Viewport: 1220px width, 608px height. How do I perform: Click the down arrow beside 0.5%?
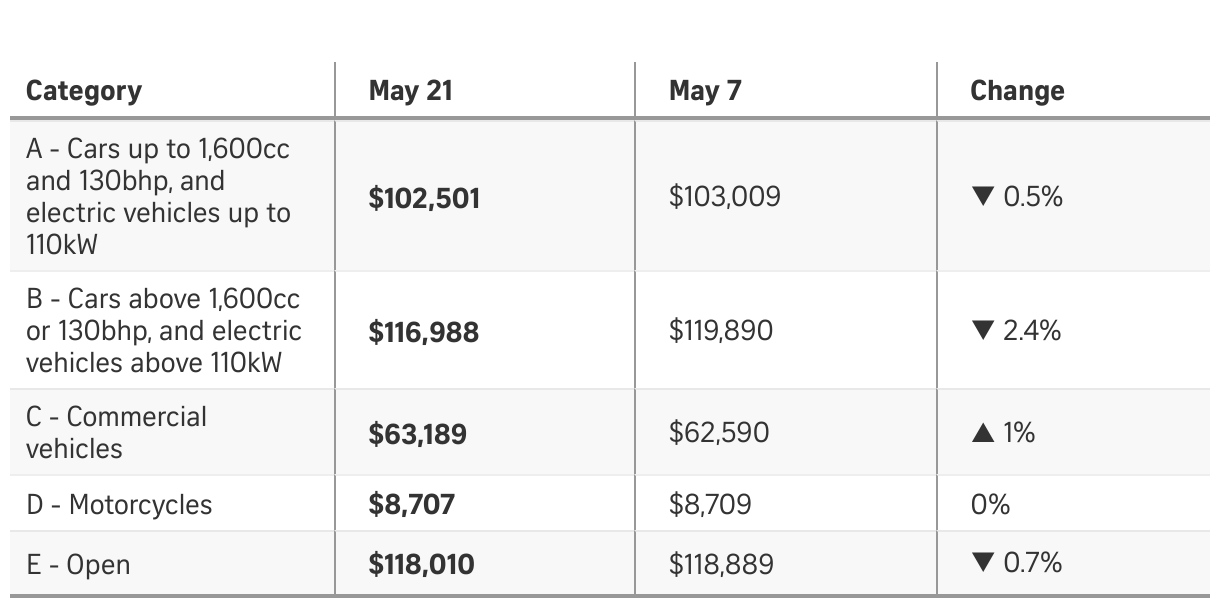[x=982, y=197]
